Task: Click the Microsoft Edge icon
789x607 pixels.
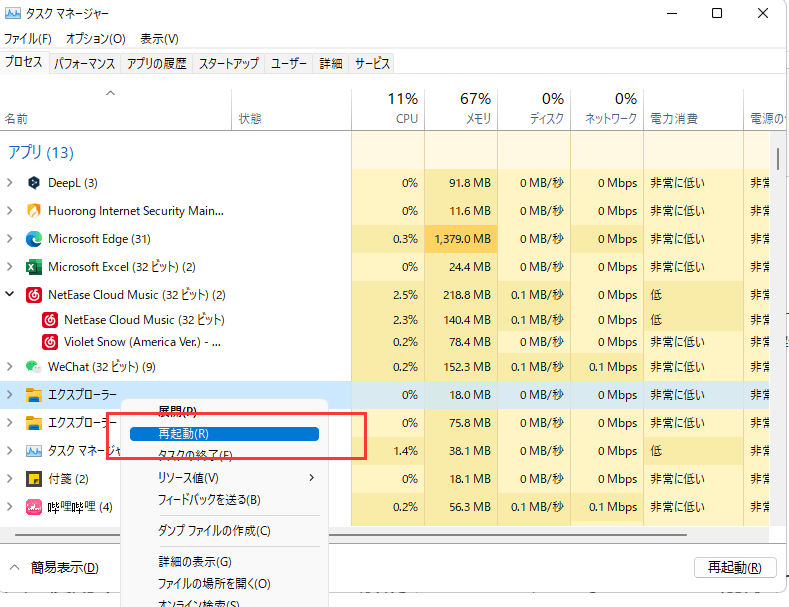Action: click(34, 239)
